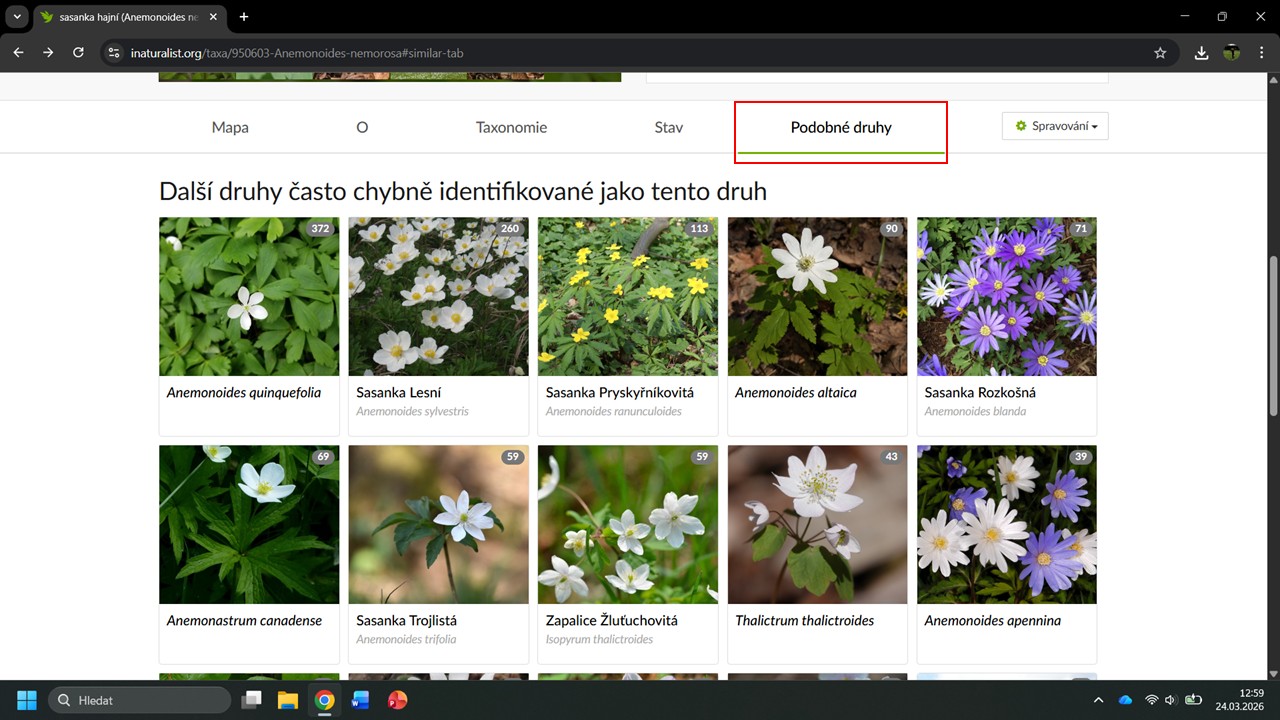
Task: Open File Explorer from the taskbar
Action: 288,700
